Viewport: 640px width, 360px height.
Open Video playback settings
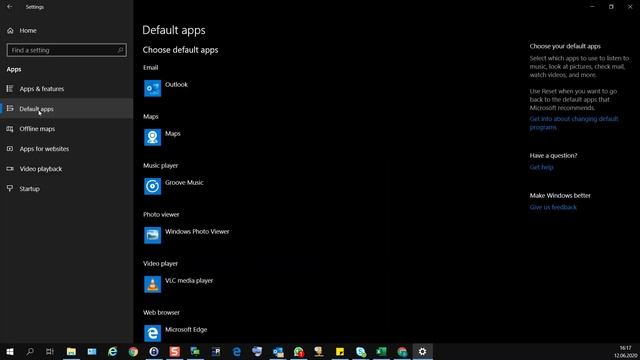[x=67, y=169]
